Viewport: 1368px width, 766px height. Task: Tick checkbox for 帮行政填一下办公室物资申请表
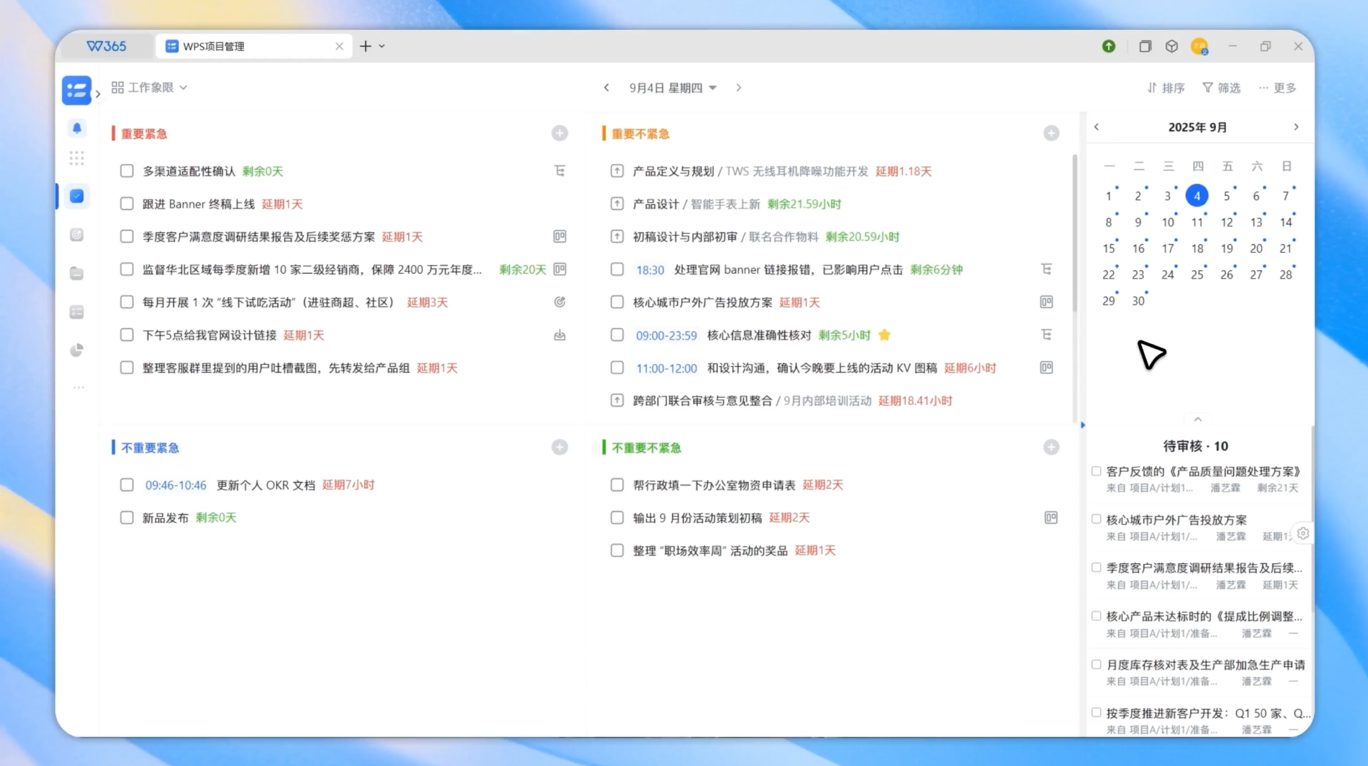point(617,485)
